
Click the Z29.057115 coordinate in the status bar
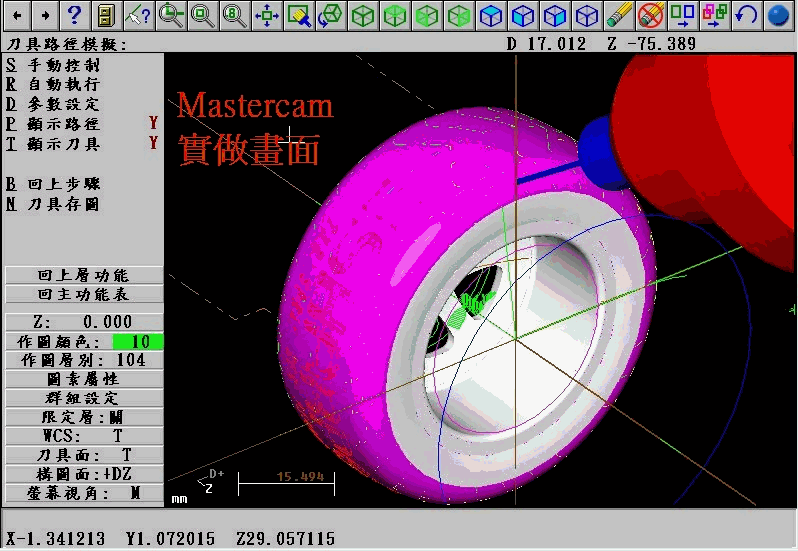pyautogui.click(x=286, y=538)
